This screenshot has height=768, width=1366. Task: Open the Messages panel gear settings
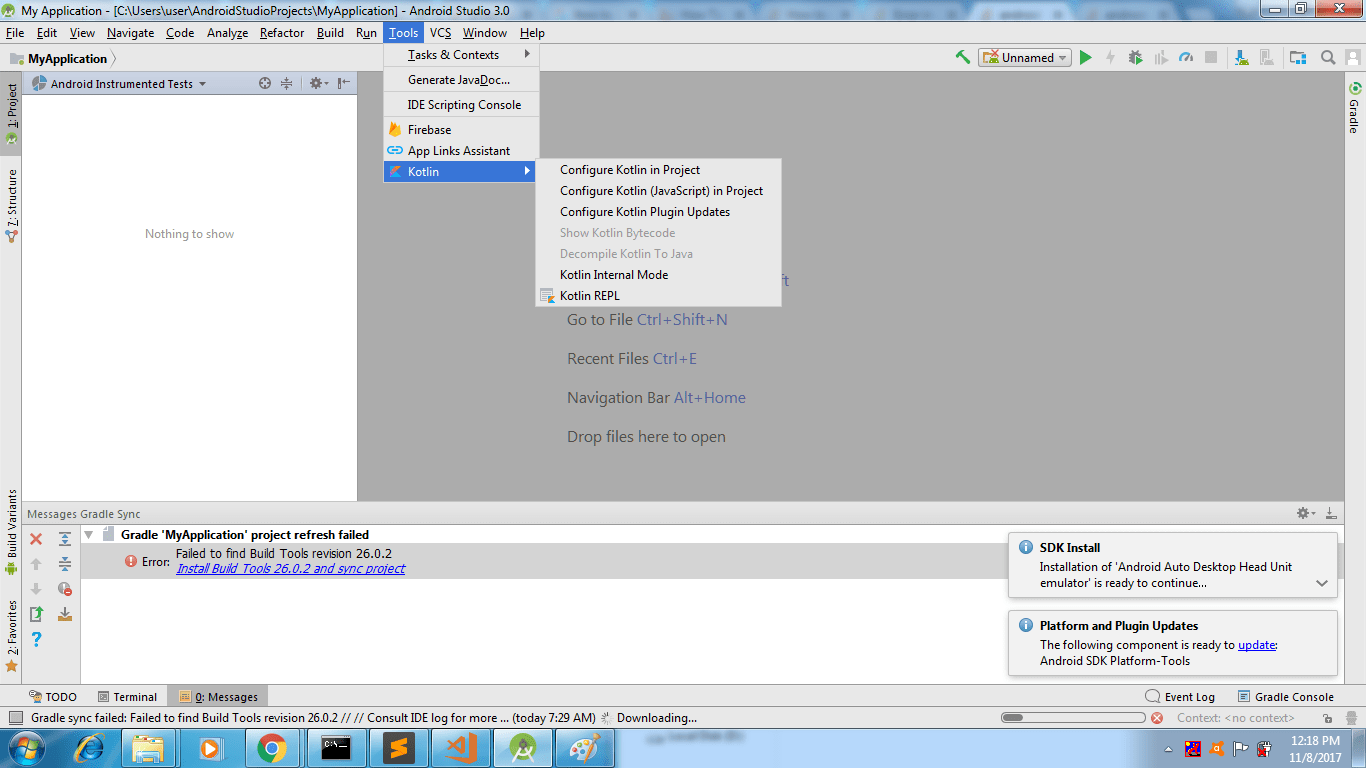pos(1306,513)
